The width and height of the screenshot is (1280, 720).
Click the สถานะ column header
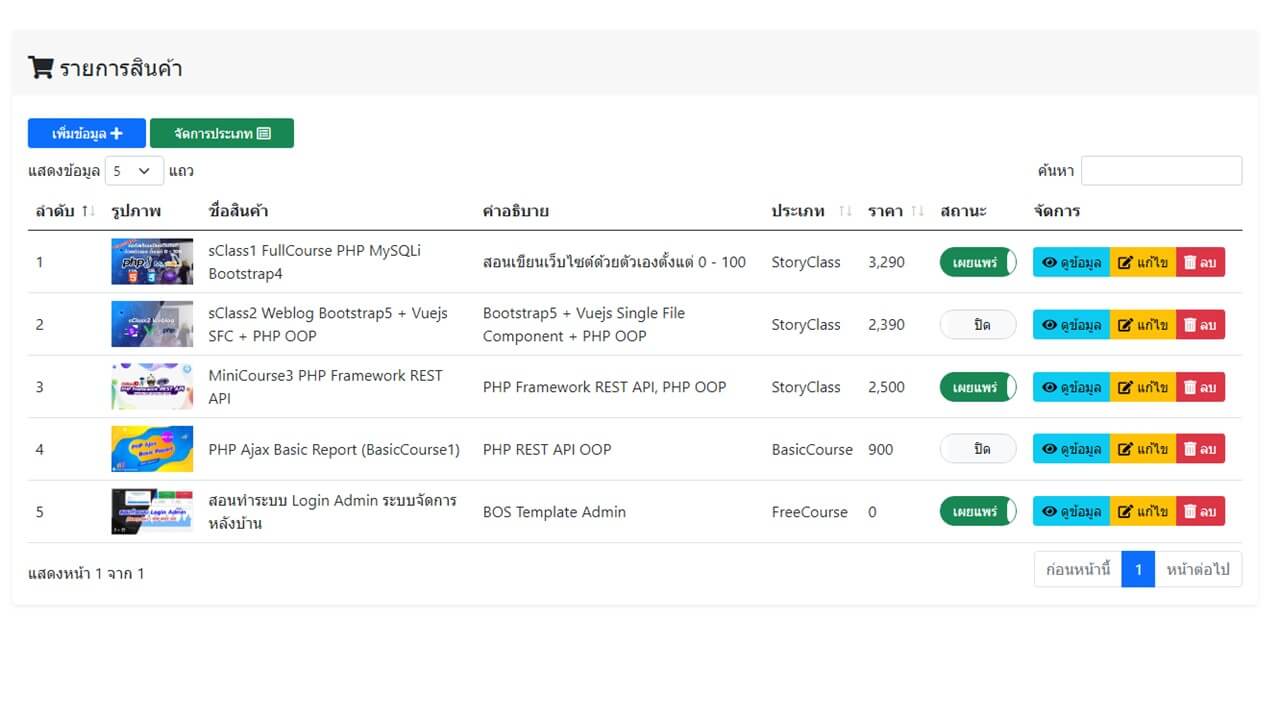[x=963, y=211]
